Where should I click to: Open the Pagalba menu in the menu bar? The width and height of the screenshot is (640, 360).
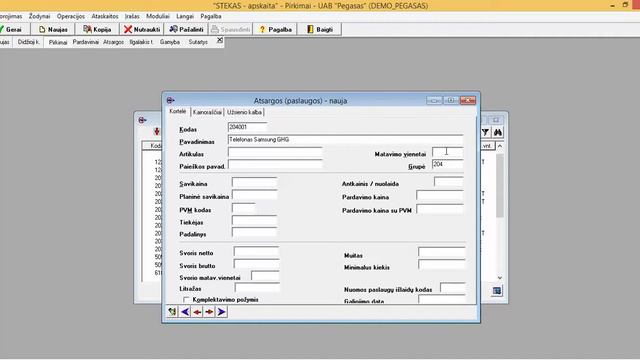coord(211,16)
